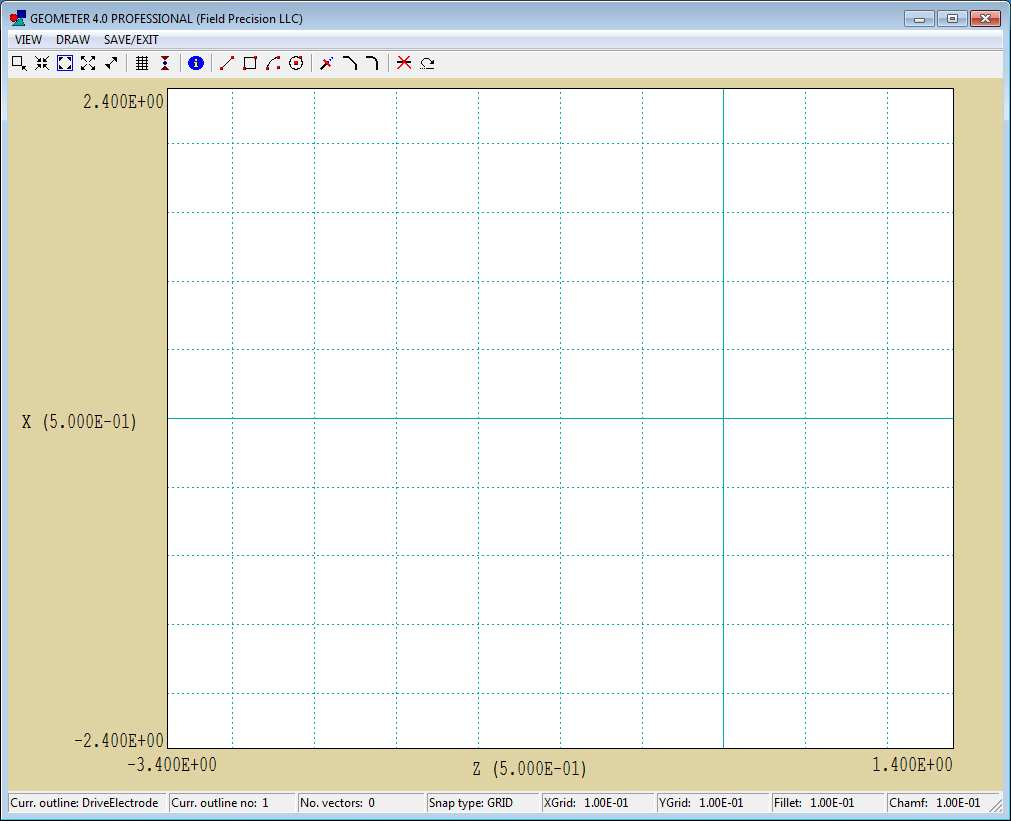Click the undo last vector icon
Image resolution: width=1011 pixels, height=821 pixels.
(427, 63)
